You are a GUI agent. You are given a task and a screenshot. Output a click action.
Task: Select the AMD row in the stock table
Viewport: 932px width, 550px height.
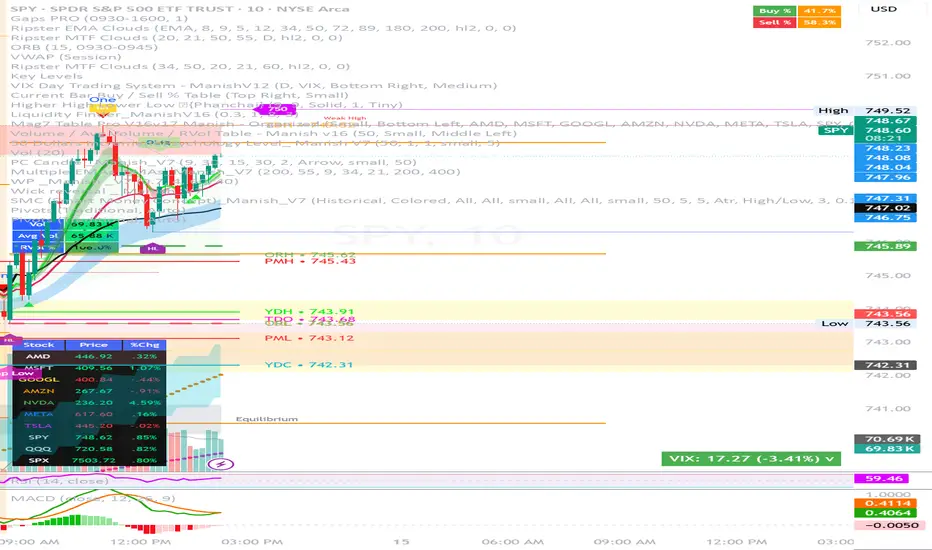89,357
